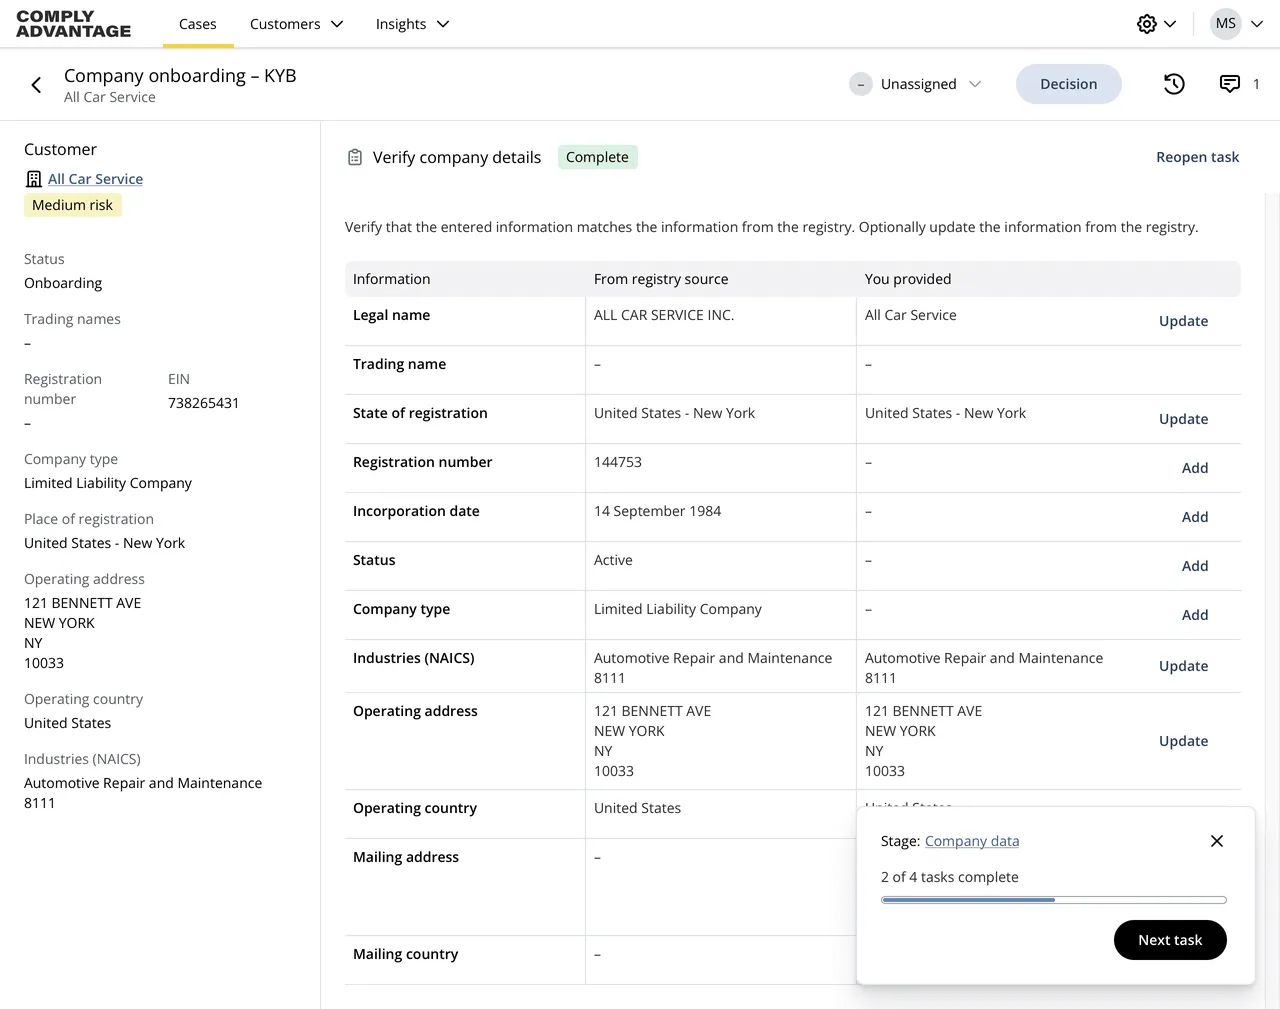Select the Medium risk badge
This screenshot has width=1280, height=1009.
click(x=72, y=204)
